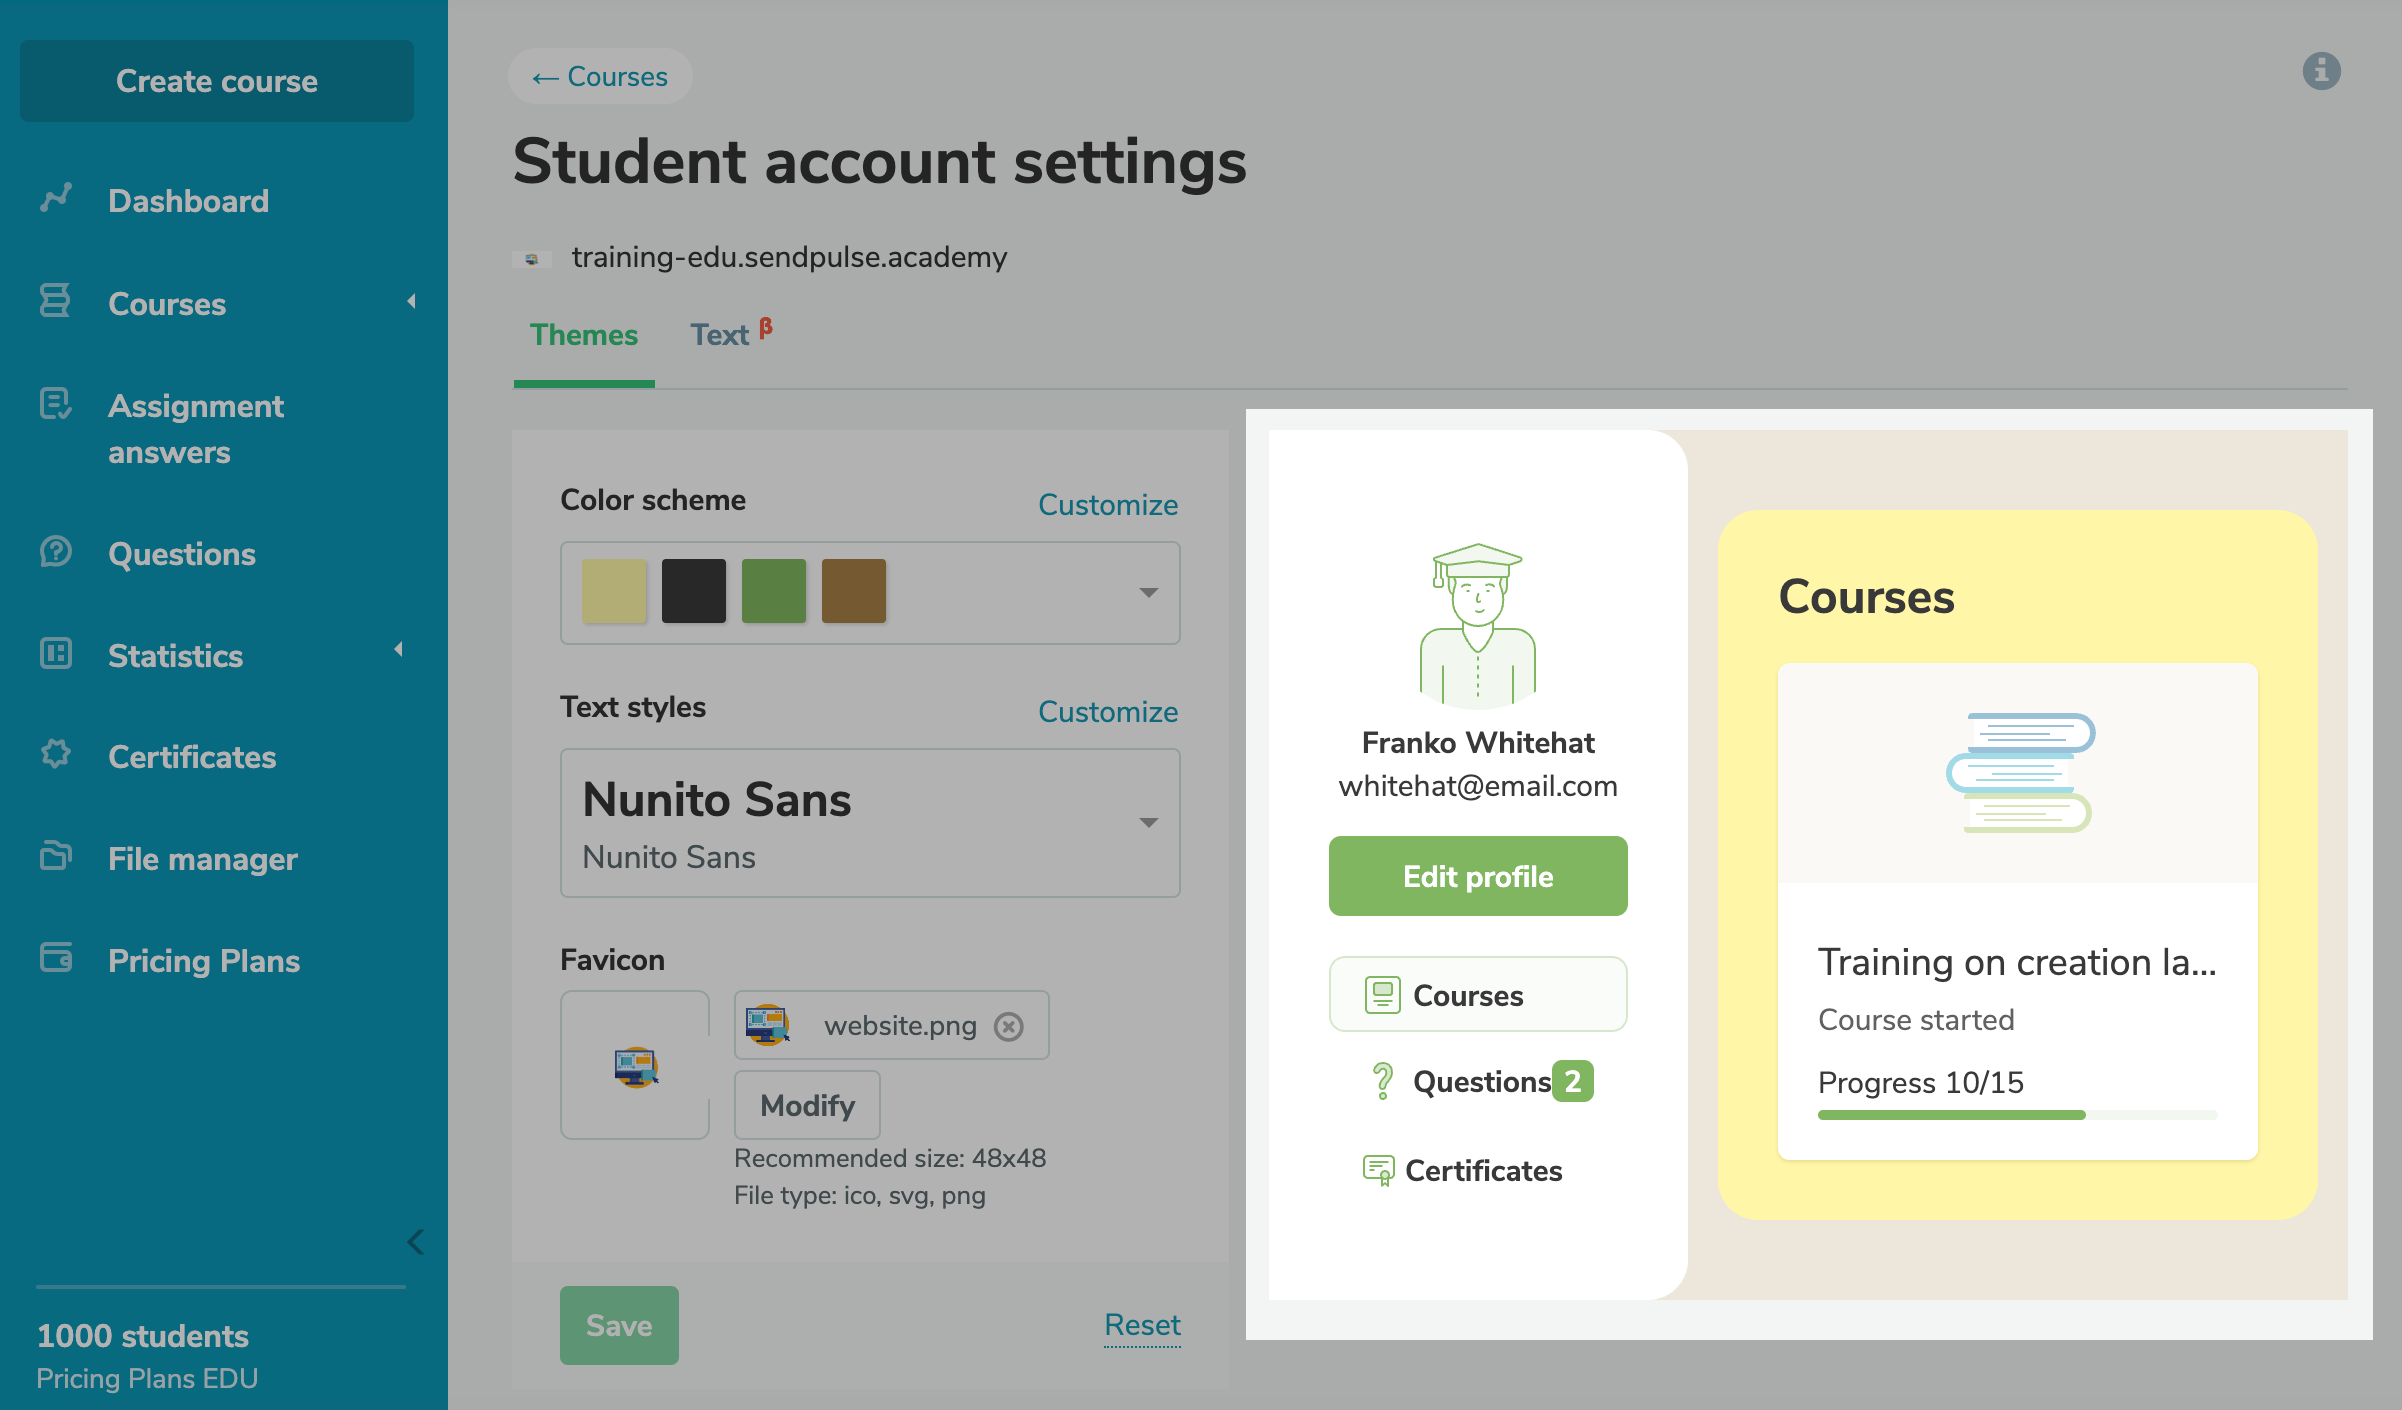Click the File manager folder icon
This screenshot has height=1410, width=2402.
56,857
